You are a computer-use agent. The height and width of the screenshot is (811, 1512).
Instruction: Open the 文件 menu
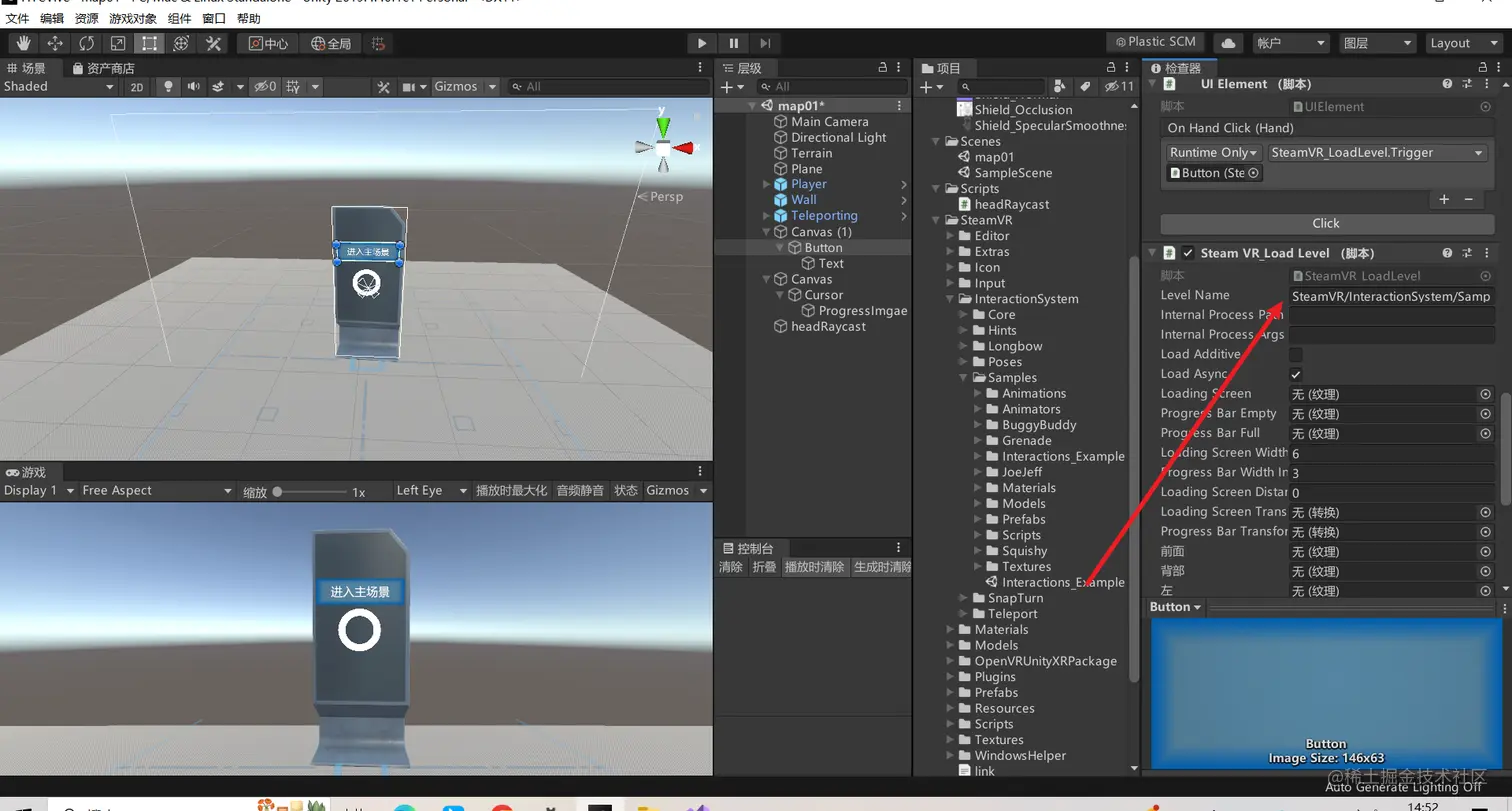pos(17,18)
